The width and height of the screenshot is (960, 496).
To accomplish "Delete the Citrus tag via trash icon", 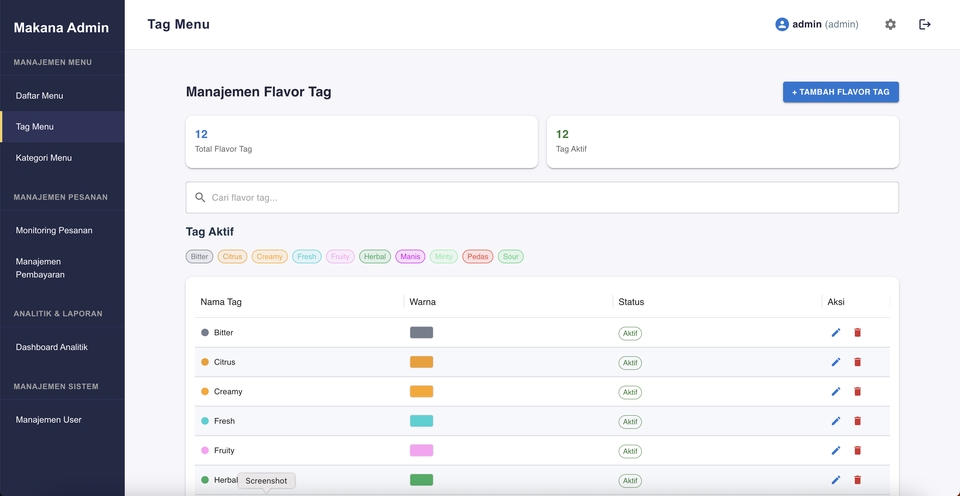I will pos(857,362).
